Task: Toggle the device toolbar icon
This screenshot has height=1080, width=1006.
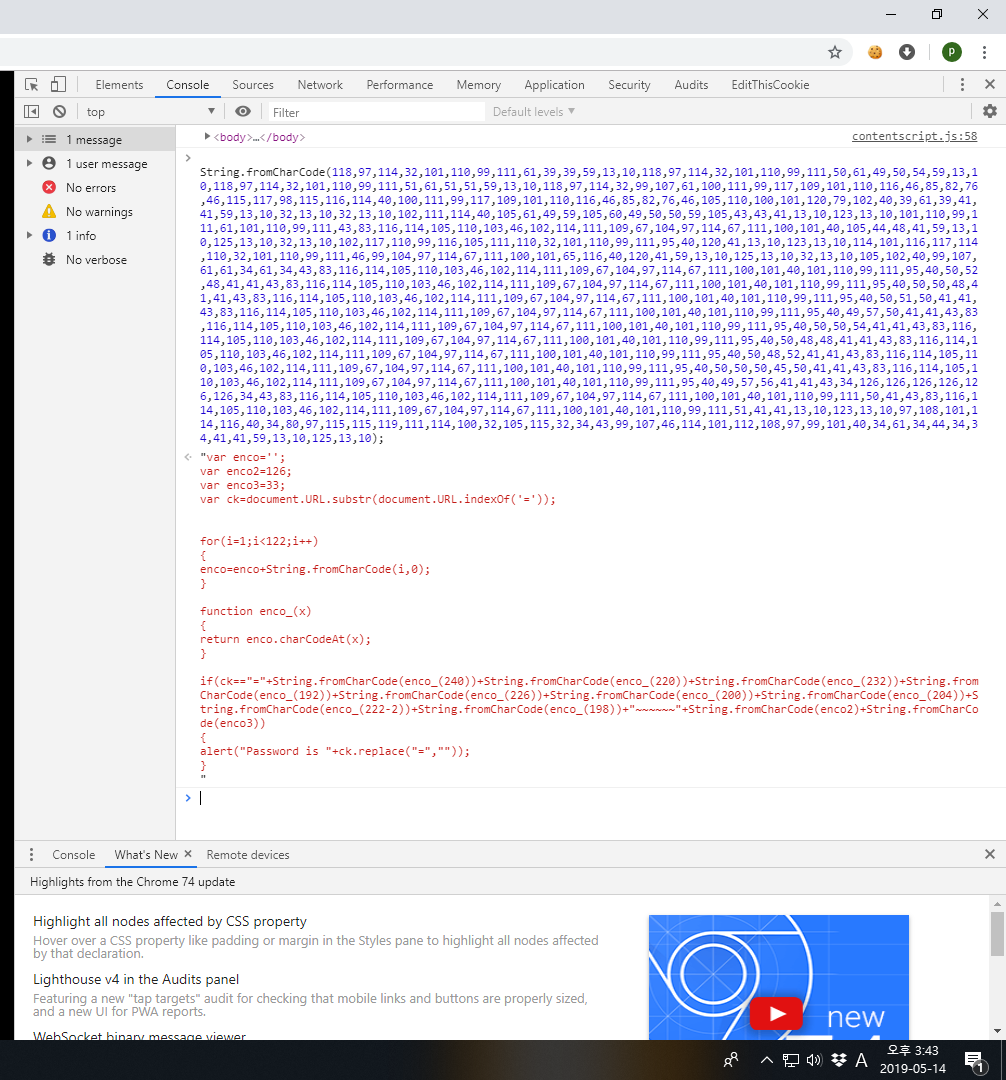Action: (59, 85)
